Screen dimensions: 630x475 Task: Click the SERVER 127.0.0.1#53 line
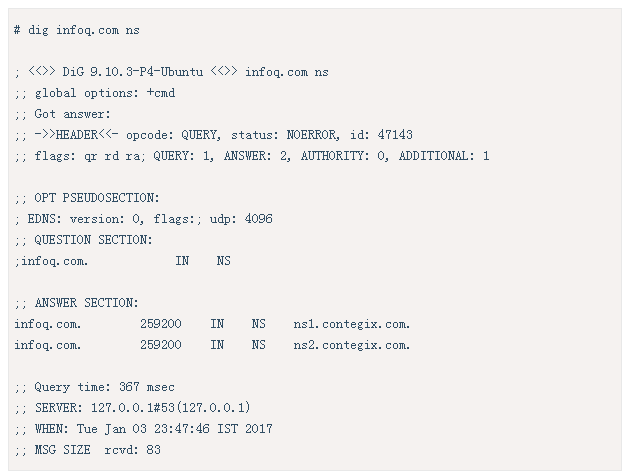point(133,407)
